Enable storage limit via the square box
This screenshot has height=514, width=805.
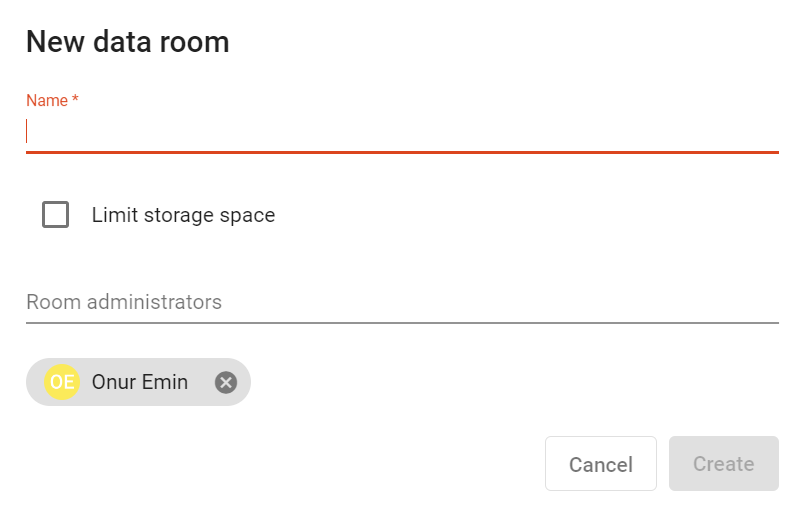pos(55,215)
